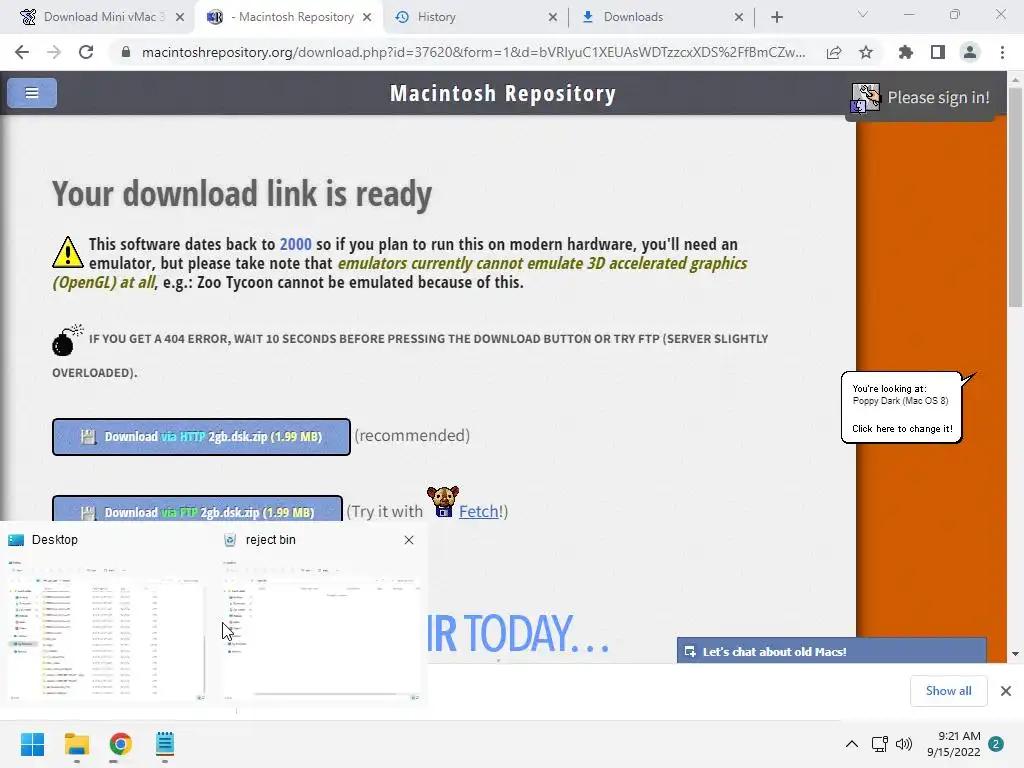Reload the current page

(x=86, y=52)
